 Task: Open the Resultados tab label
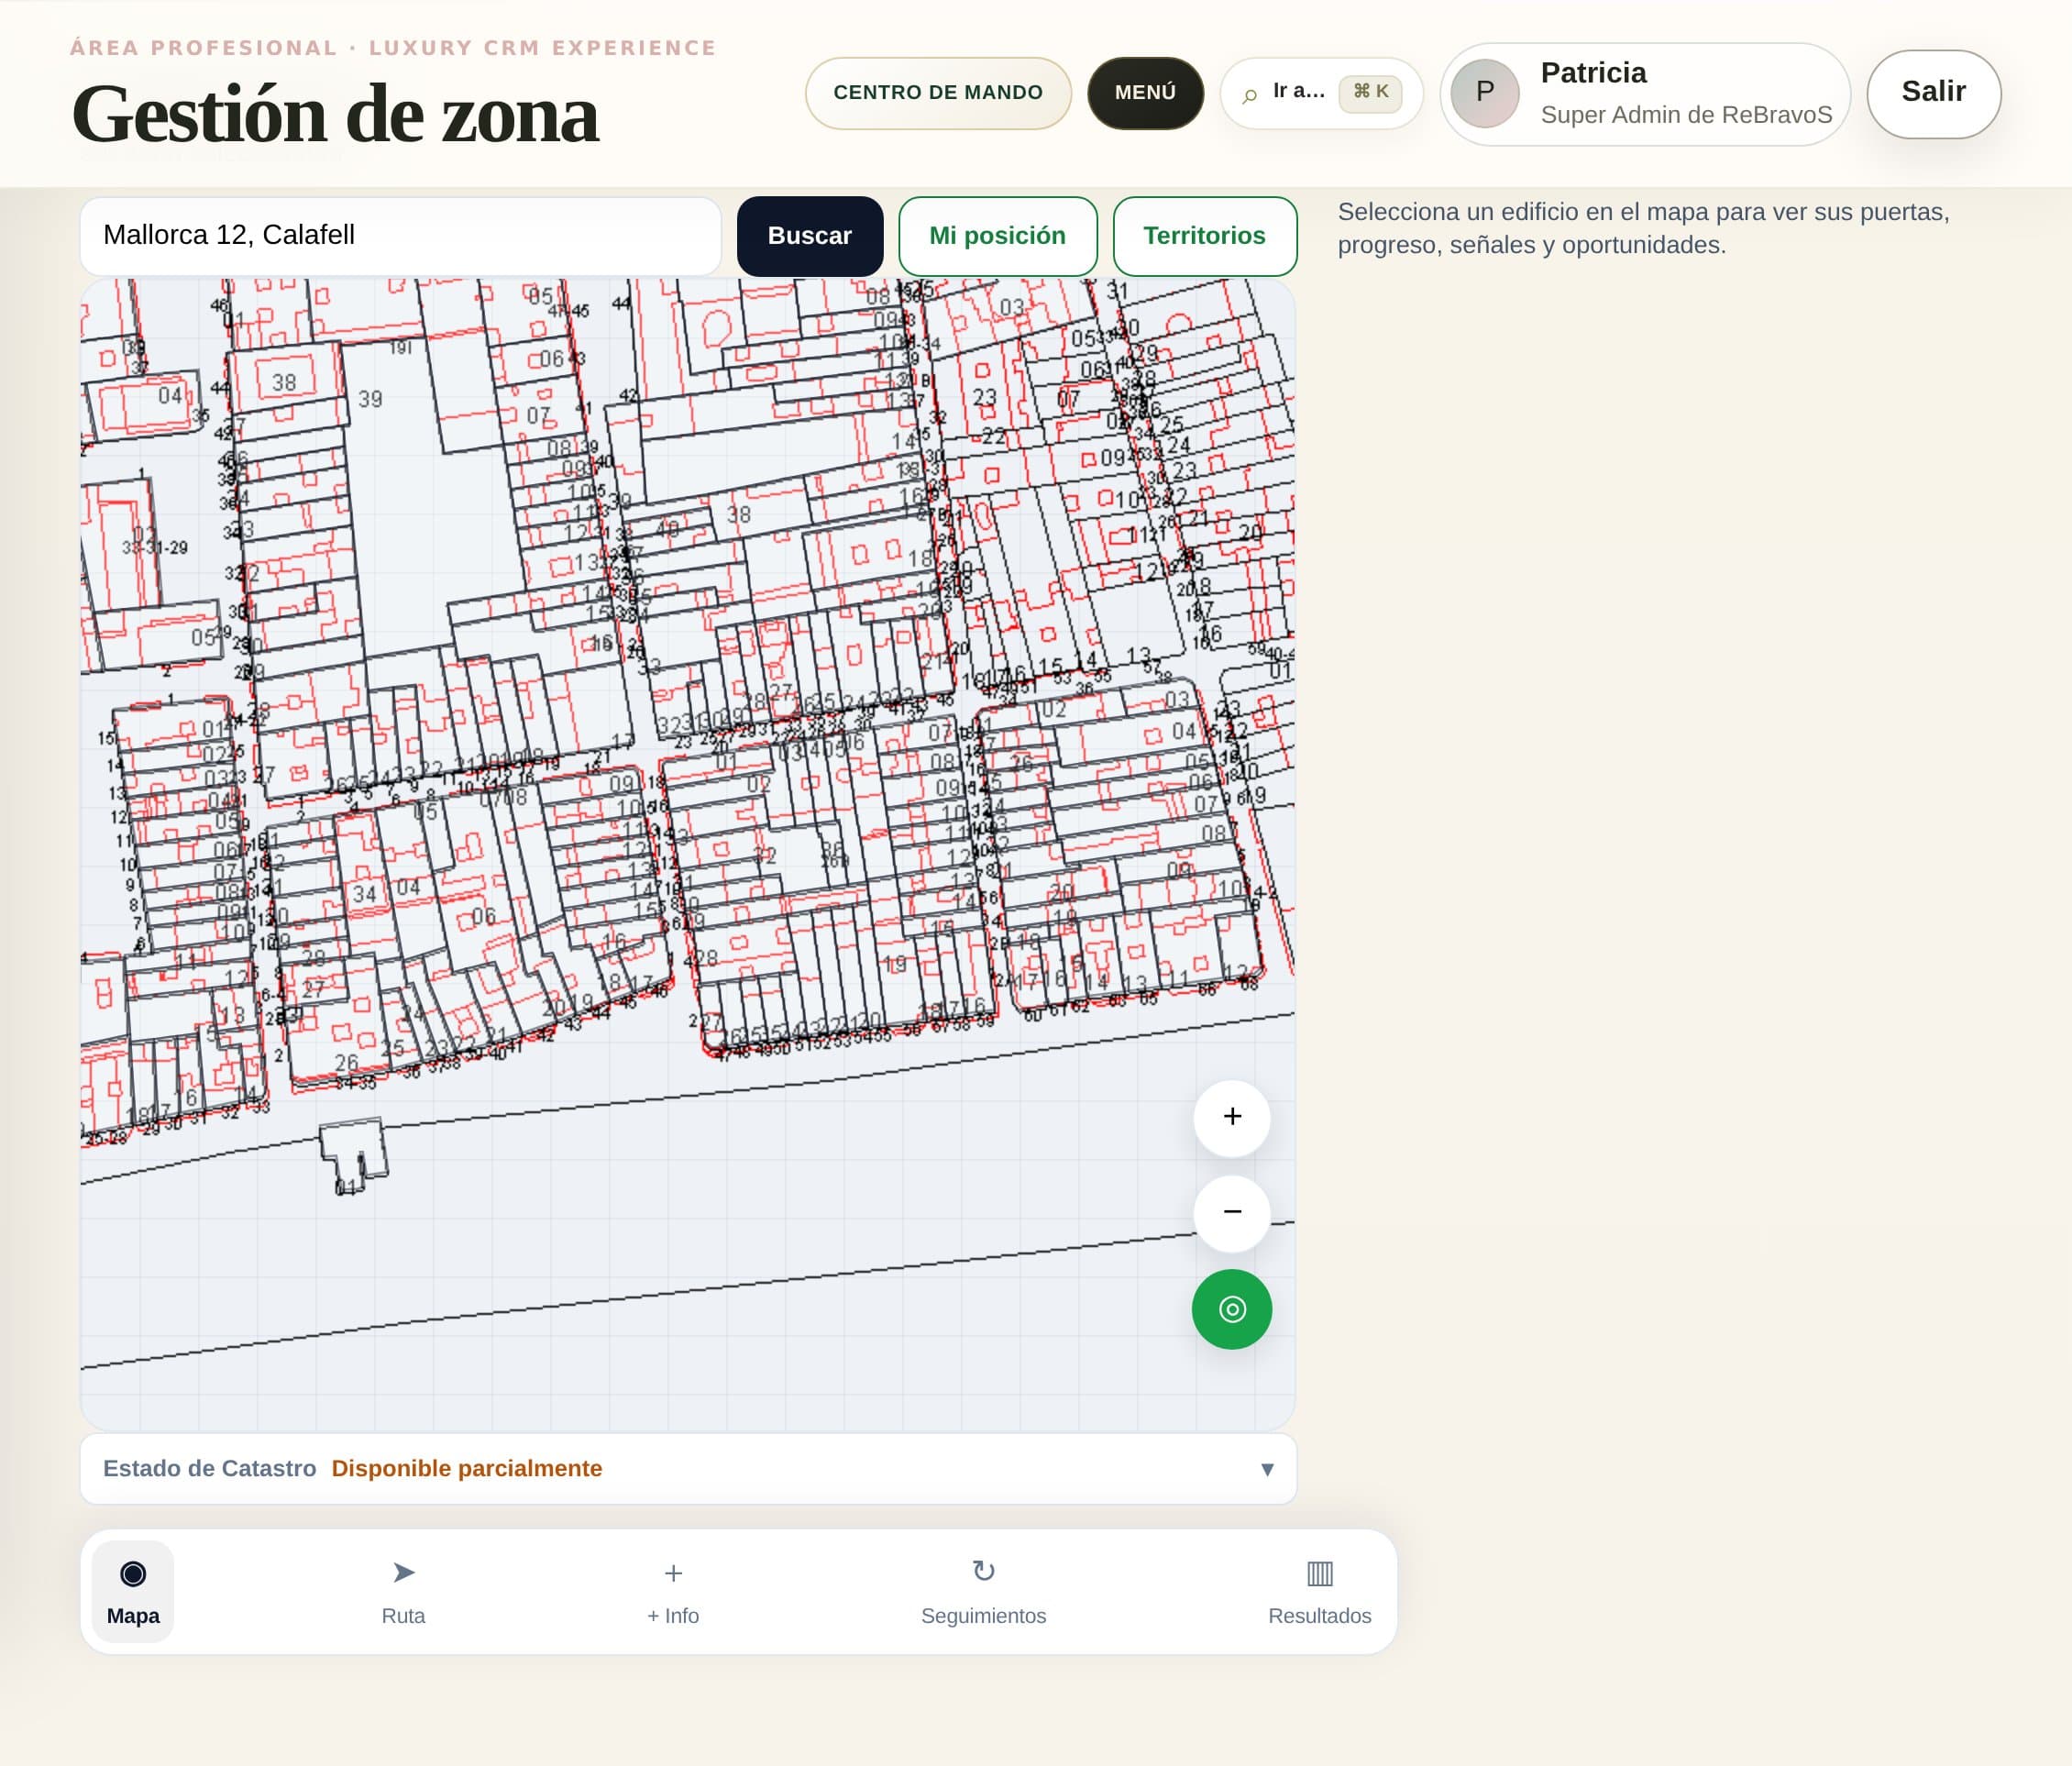pos(1320,1615)
